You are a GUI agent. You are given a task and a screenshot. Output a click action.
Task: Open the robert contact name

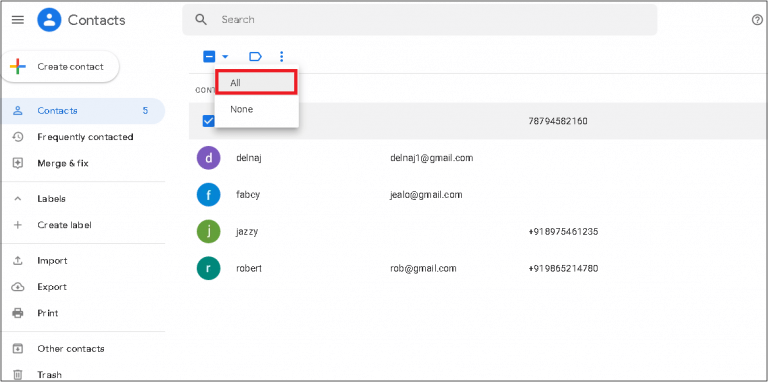(x=249, y=268)
